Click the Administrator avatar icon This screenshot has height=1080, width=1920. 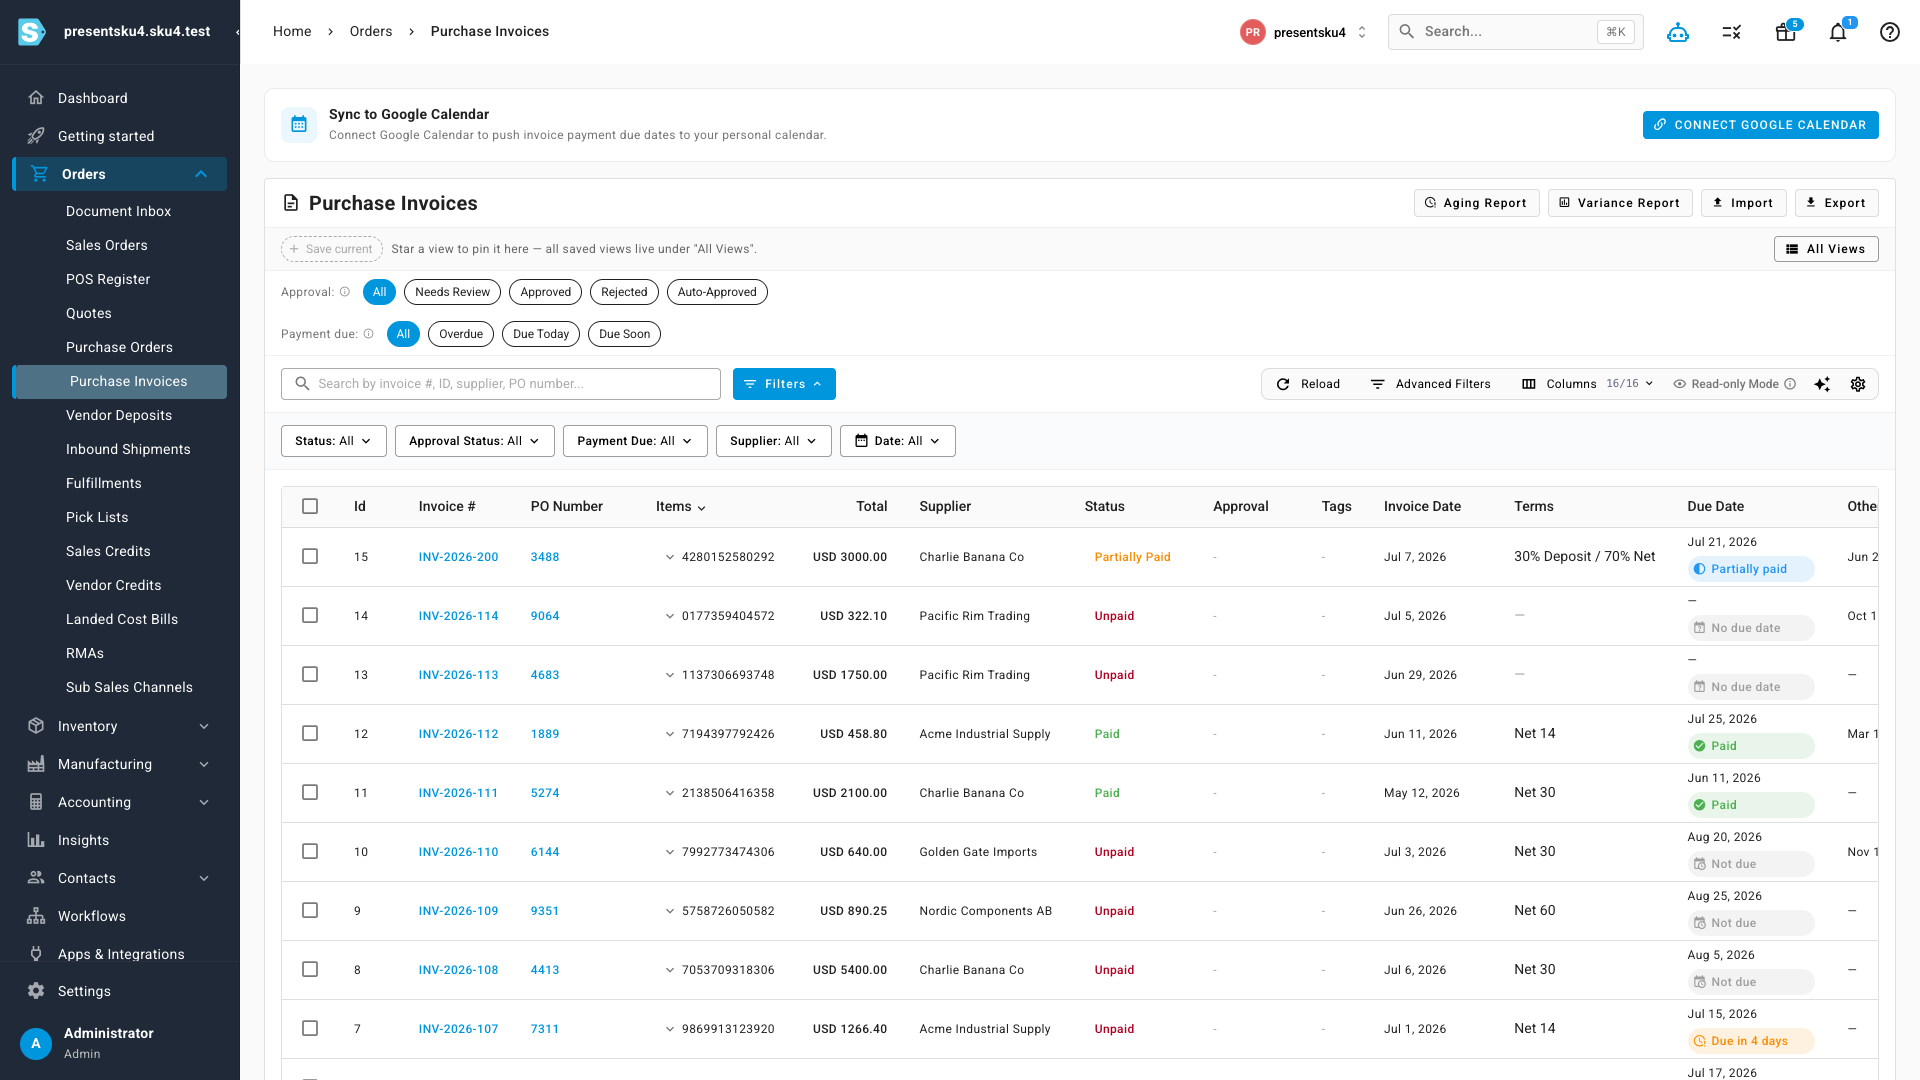pyautogui.click(x=36, y=1043)
